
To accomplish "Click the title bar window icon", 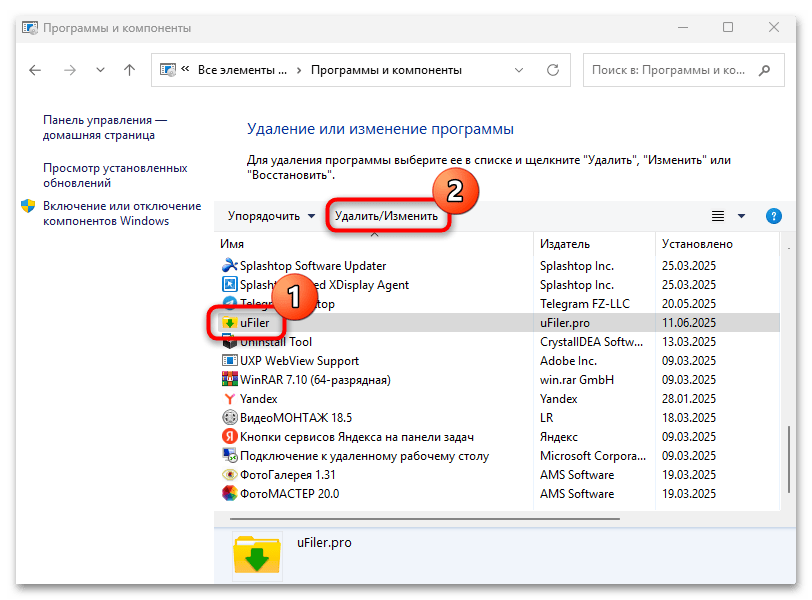I will coord(30,28).
